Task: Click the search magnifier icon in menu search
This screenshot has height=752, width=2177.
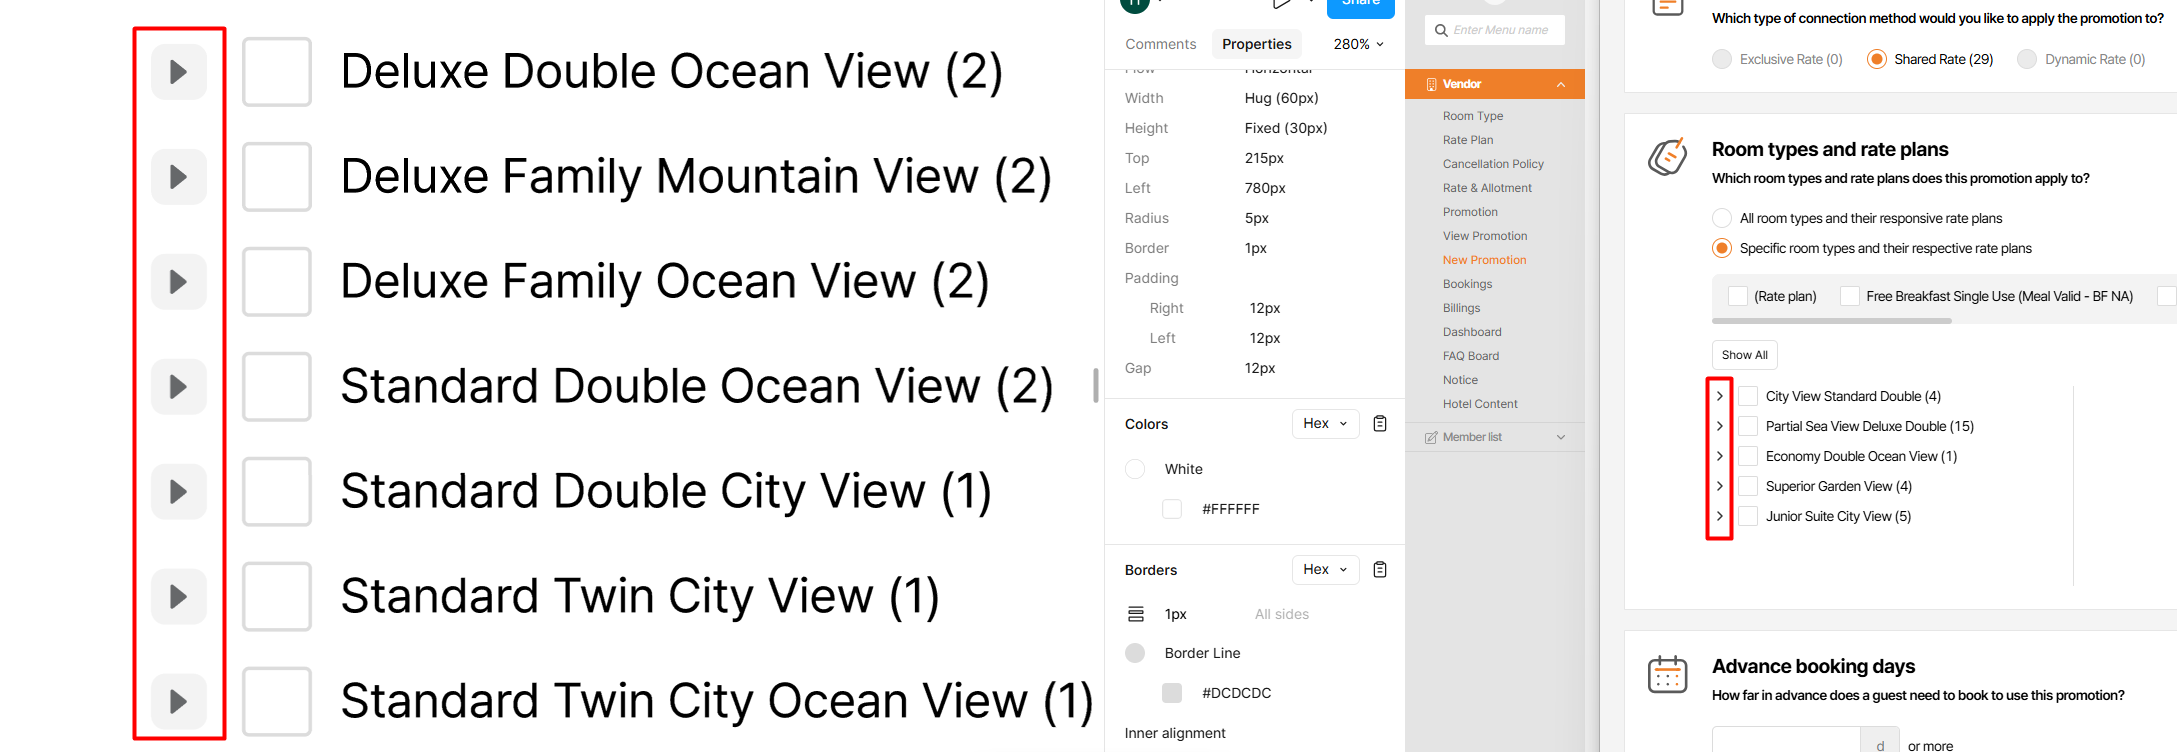Action: (1441, 30)
